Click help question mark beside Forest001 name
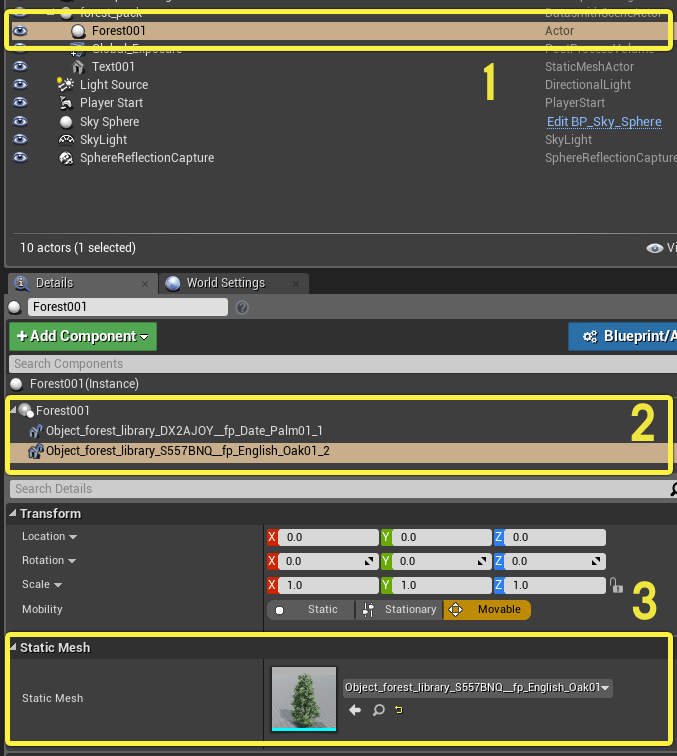This screenshot has height=756, width=677. pos(242,307)
